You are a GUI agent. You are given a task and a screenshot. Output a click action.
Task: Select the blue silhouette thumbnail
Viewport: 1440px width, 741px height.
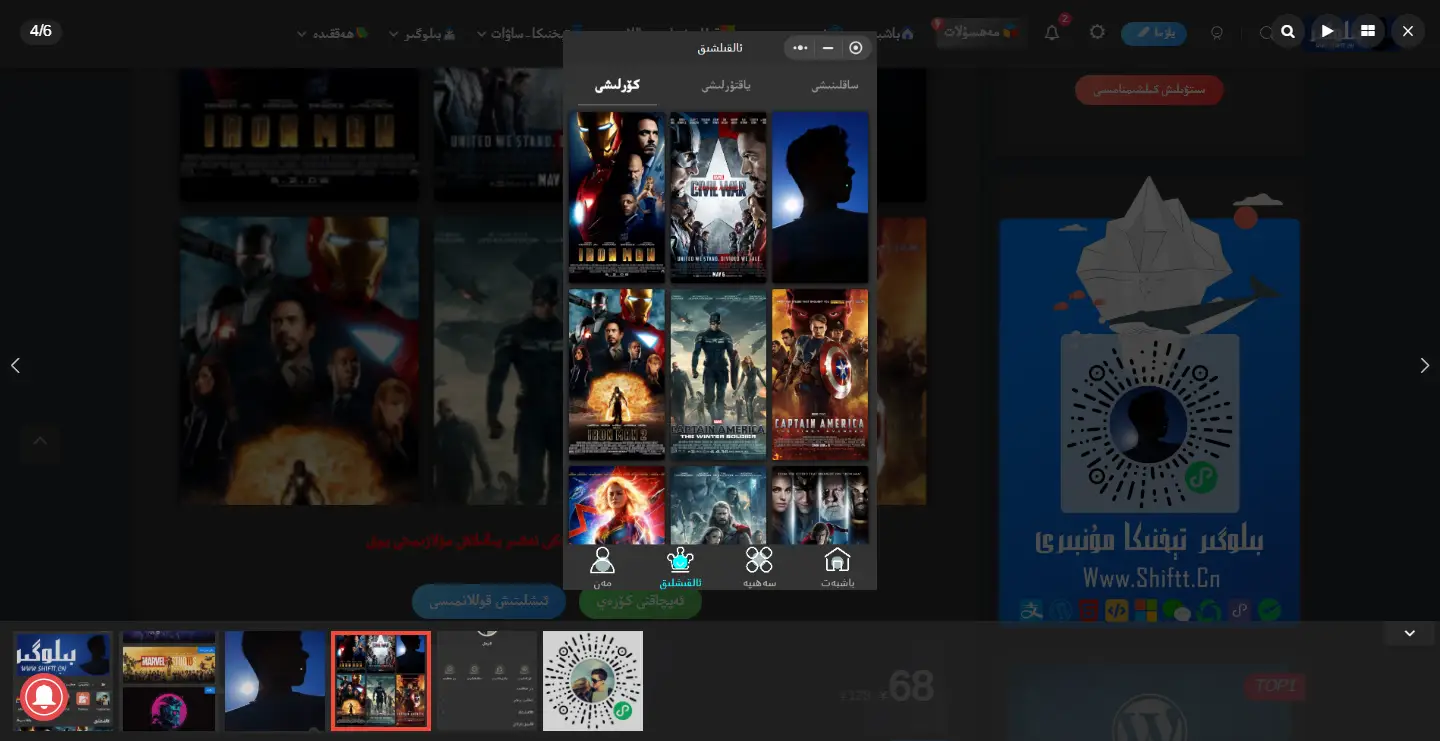[x=275, y=680]
